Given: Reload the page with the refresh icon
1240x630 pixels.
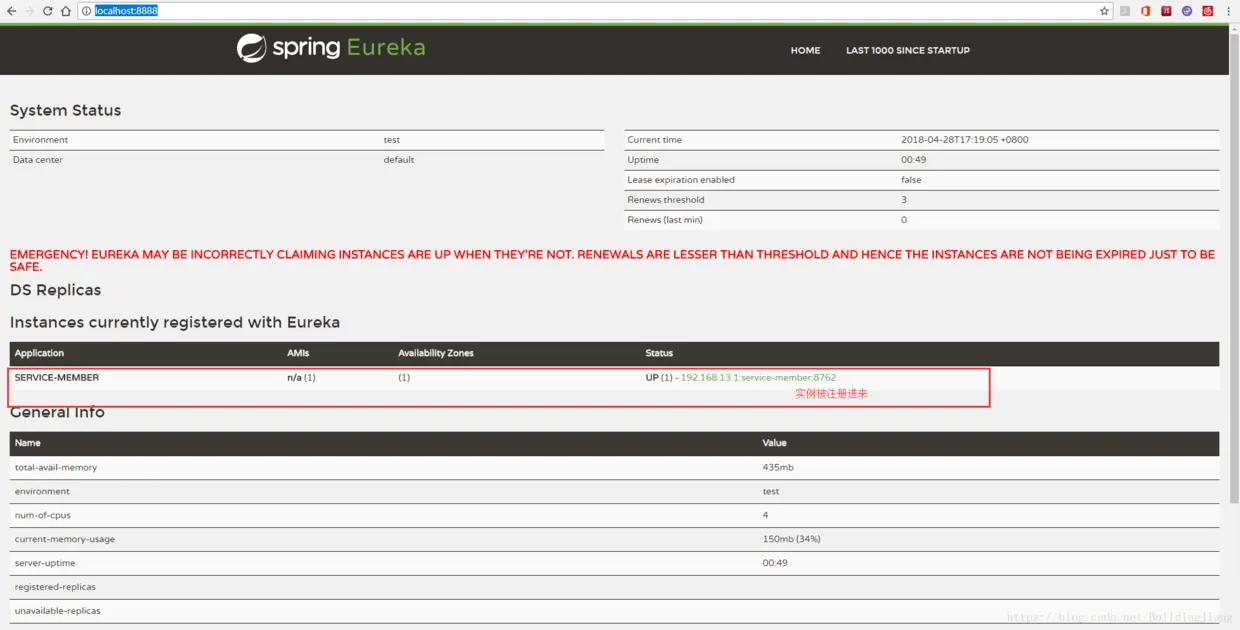Looking at the screenshot, I should 47,11.
